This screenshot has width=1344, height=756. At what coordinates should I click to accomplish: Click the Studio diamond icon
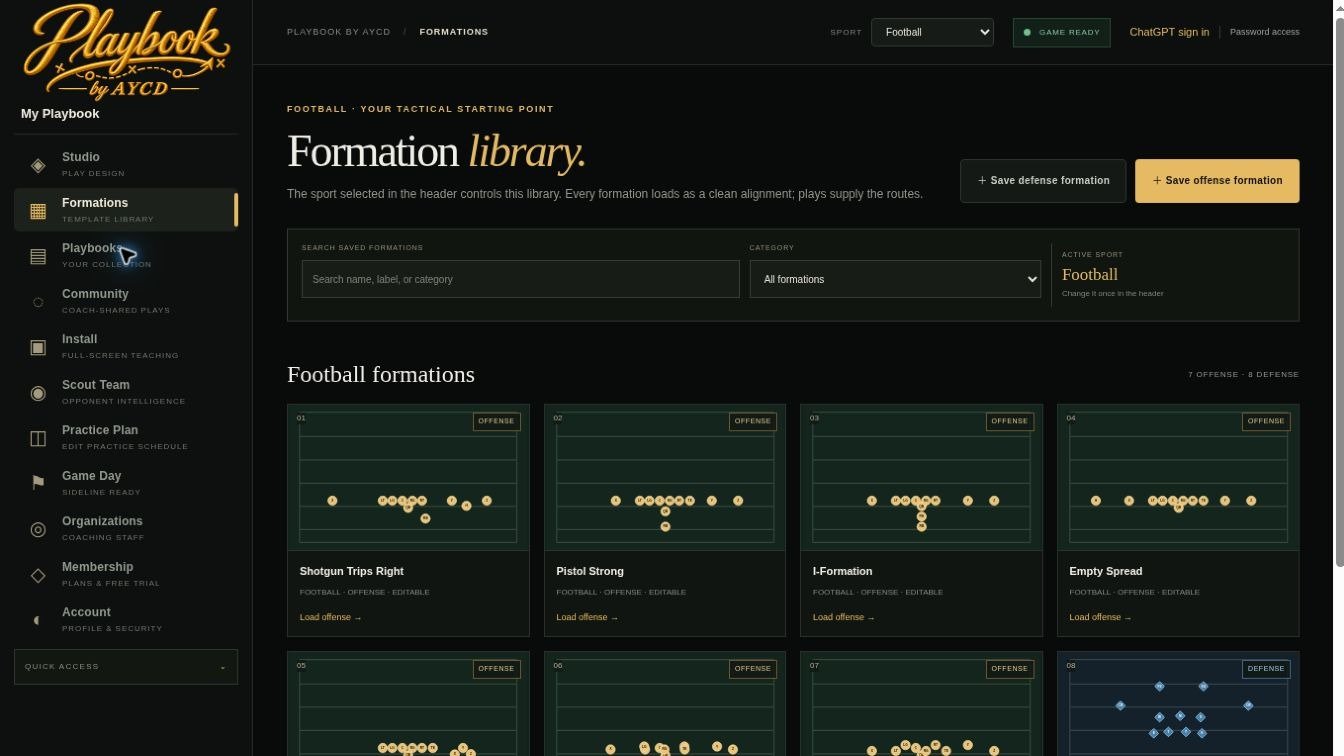38,165
